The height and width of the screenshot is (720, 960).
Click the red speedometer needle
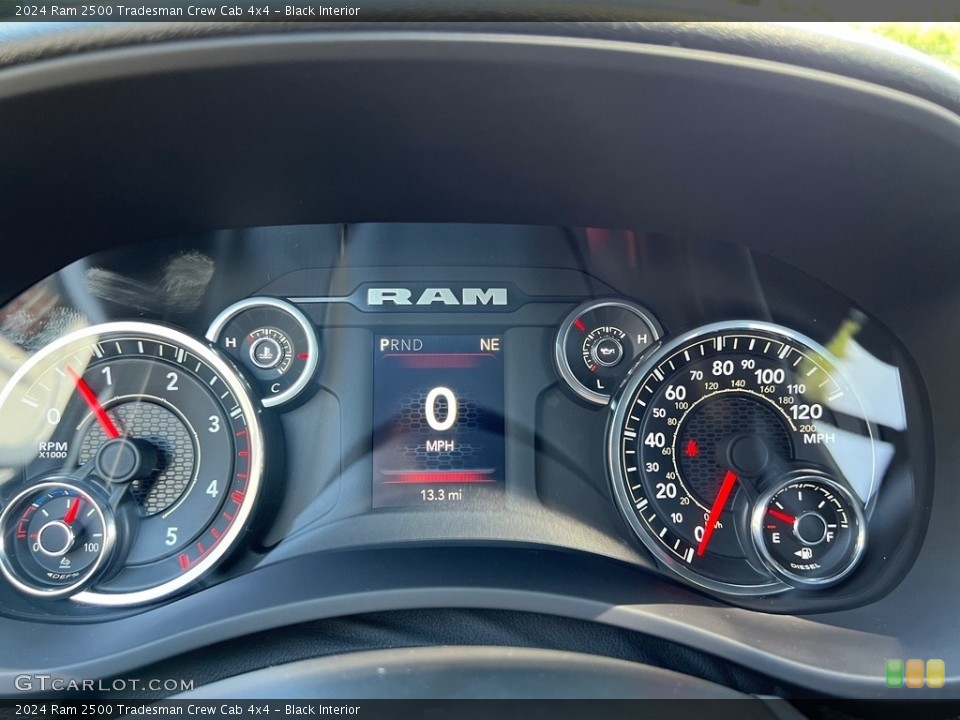717,513
